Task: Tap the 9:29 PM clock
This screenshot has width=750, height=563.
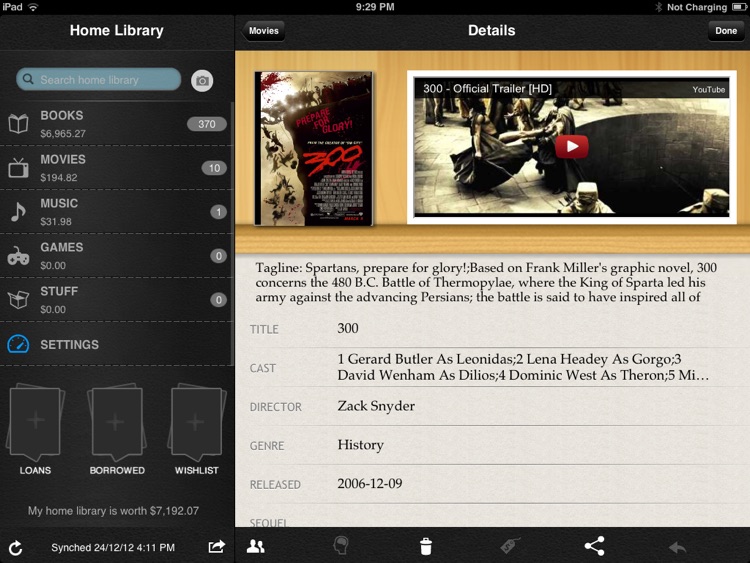Action: [x=375, y=7]
